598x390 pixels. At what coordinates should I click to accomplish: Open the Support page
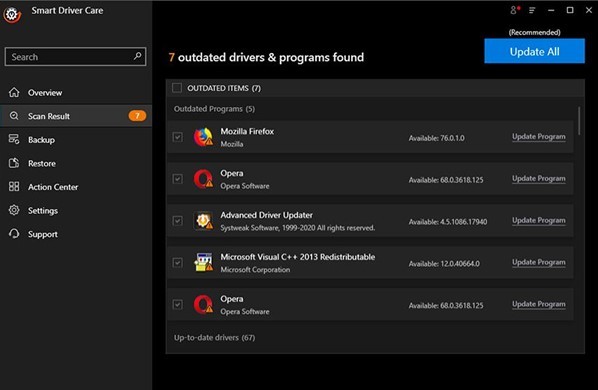coord(76,234)
